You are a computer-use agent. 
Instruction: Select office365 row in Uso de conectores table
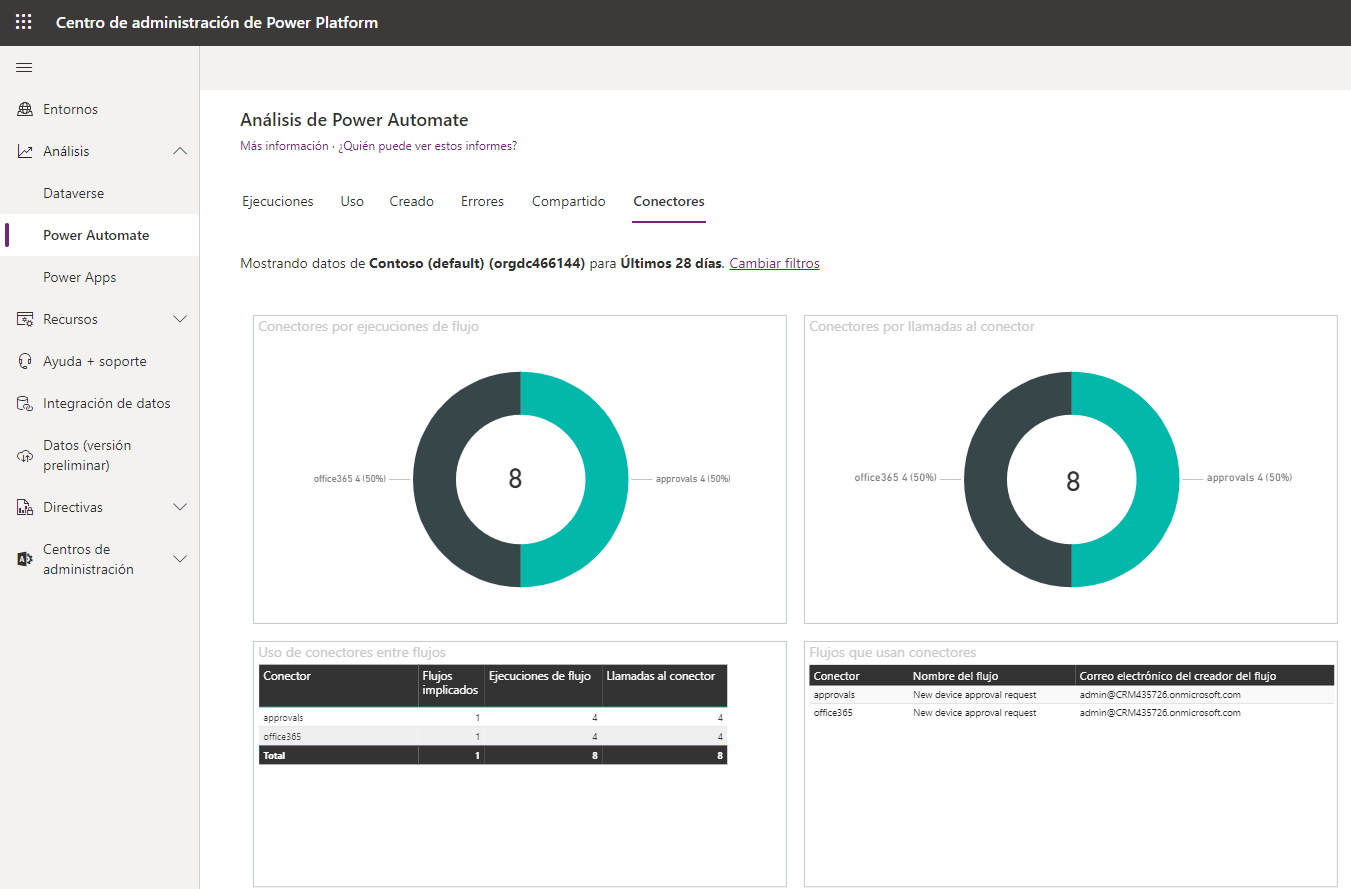(x=493, y=737)
